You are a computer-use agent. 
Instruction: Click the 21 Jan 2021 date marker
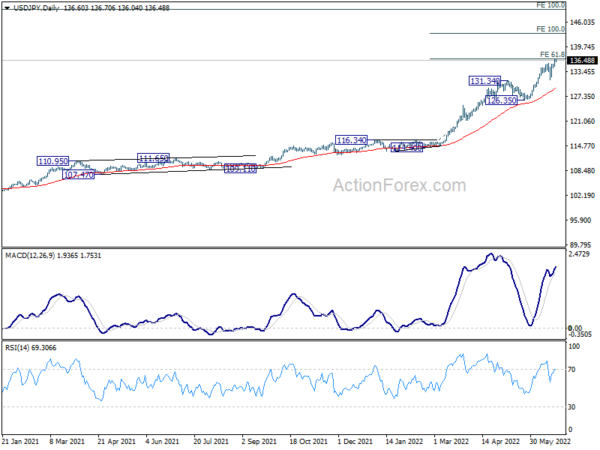(x=20, y=441)
